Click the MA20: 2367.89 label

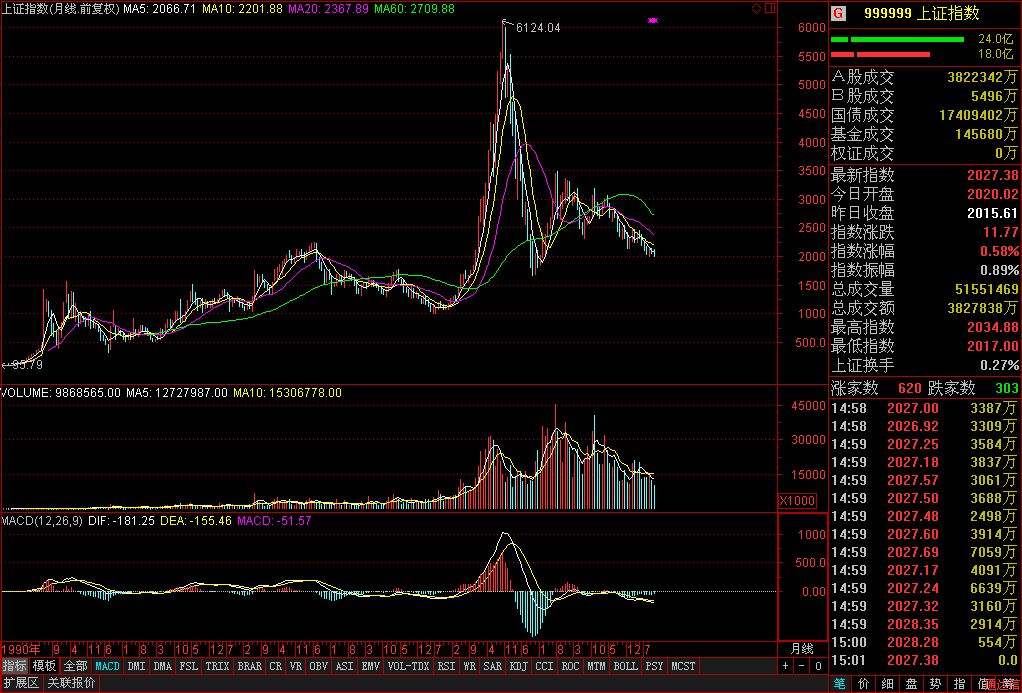328,9
